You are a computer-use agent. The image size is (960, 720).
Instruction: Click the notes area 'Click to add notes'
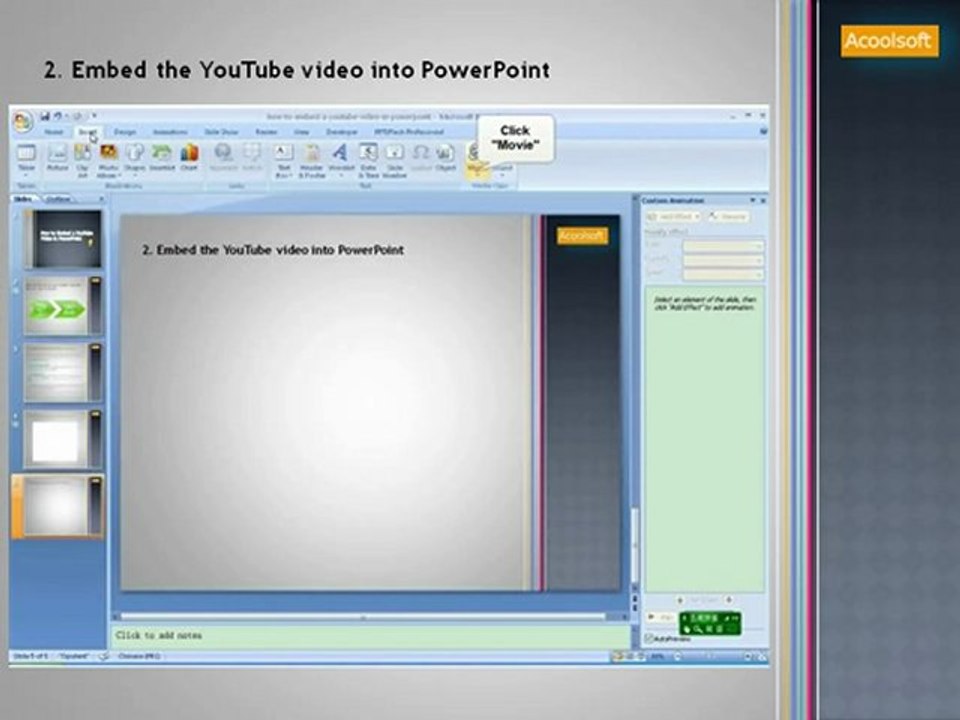[x=370, y=636]
